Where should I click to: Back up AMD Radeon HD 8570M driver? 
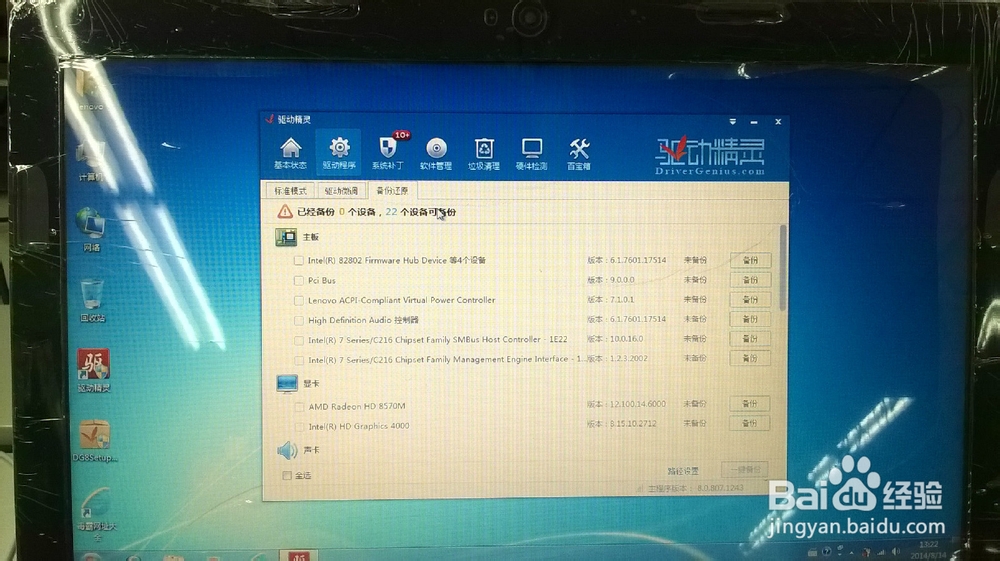(x=750, y=404)
